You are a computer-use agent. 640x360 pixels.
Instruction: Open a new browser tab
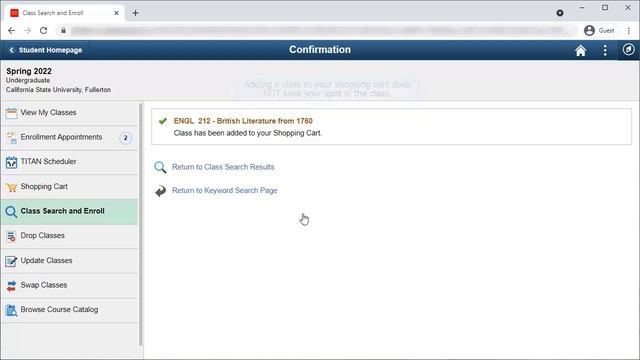pos(135,13)
